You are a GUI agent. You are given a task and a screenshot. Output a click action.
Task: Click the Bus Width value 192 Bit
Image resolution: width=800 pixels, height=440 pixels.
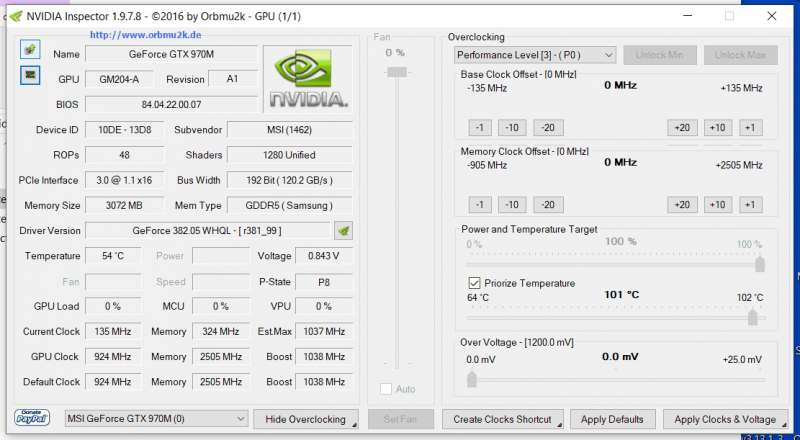pyautogui.click(x=290, y=180)
